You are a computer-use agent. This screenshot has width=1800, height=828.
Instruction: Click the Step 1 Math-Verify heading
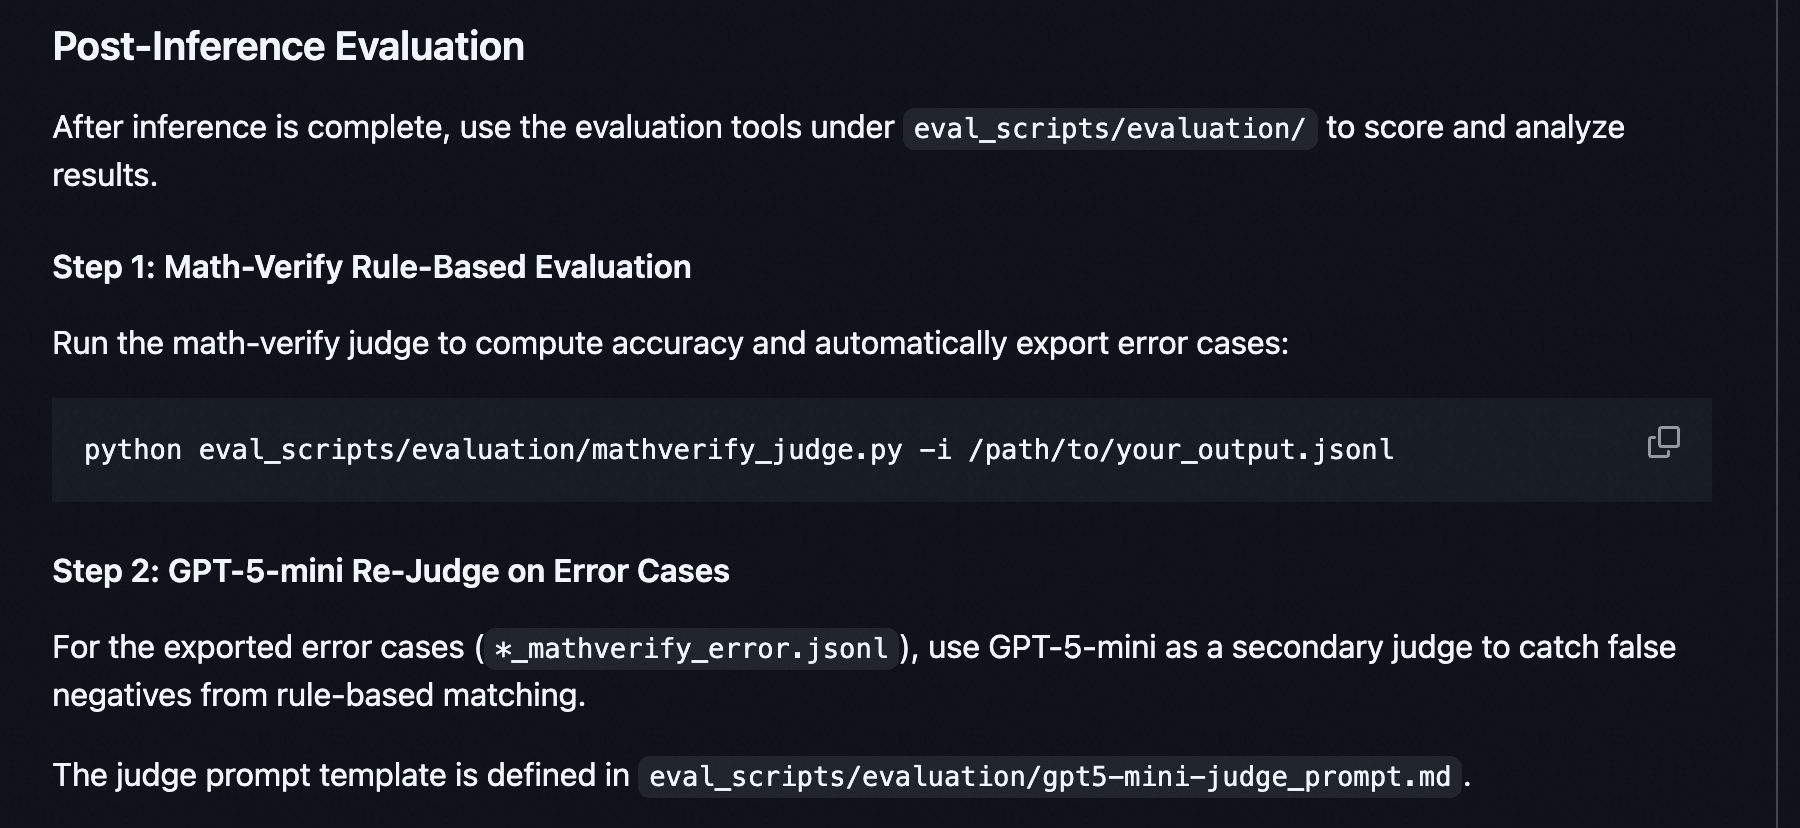[371, 267]
